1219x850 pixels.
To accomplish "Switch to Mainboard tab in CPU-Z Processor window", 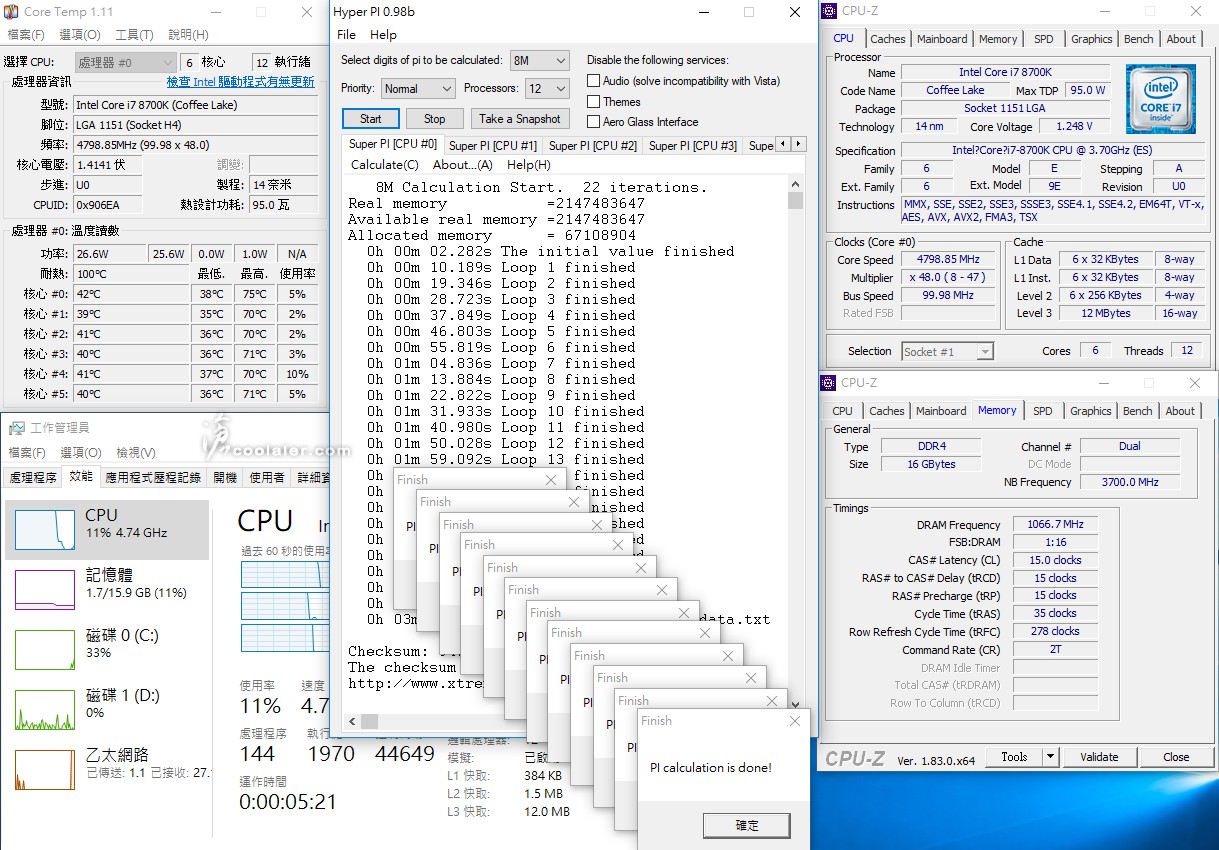I will click(x=942, y=39).
